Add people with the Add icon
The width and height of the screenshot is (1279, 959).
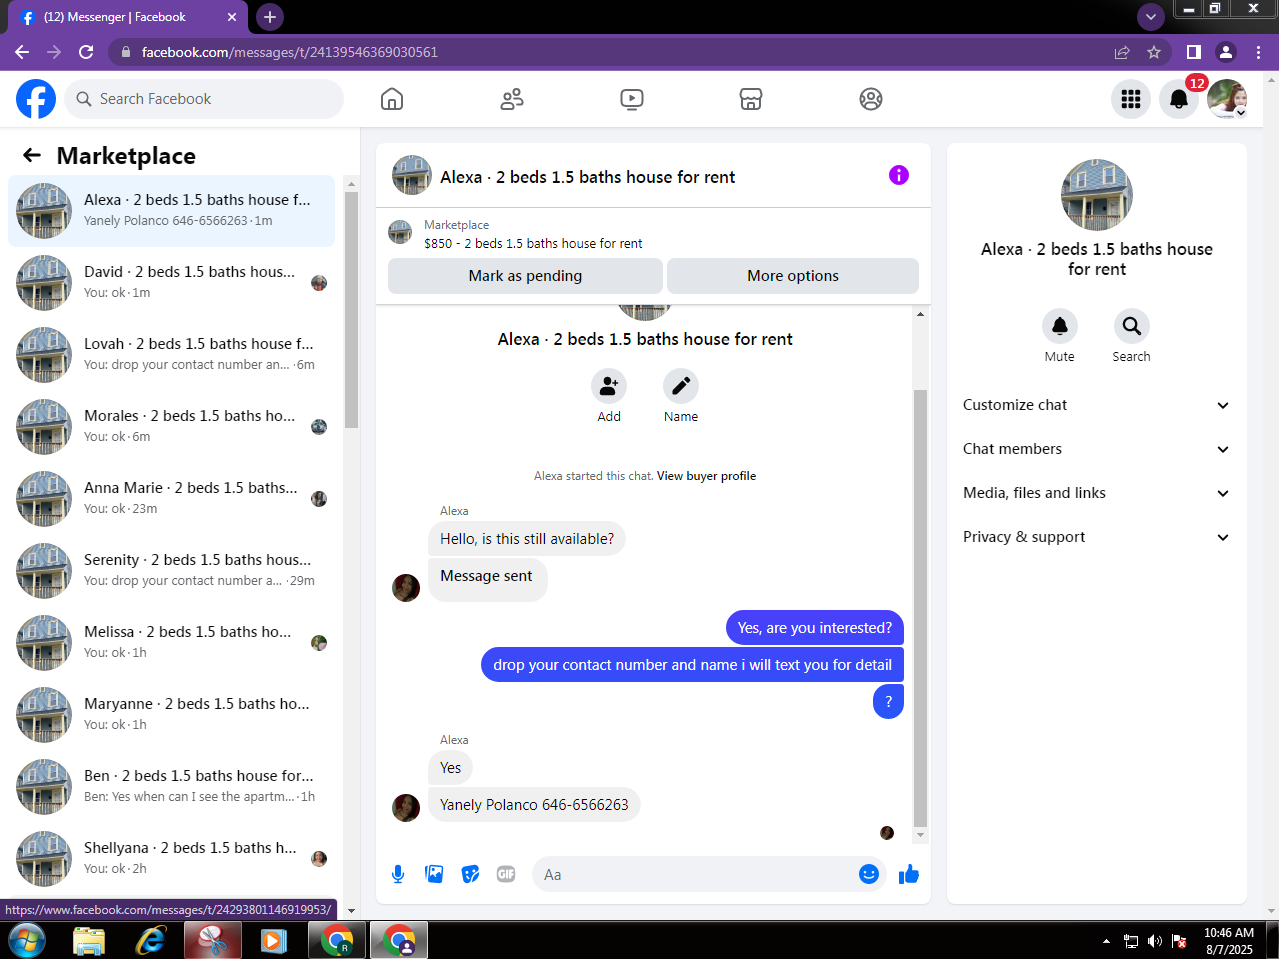(x=609, y=386)
